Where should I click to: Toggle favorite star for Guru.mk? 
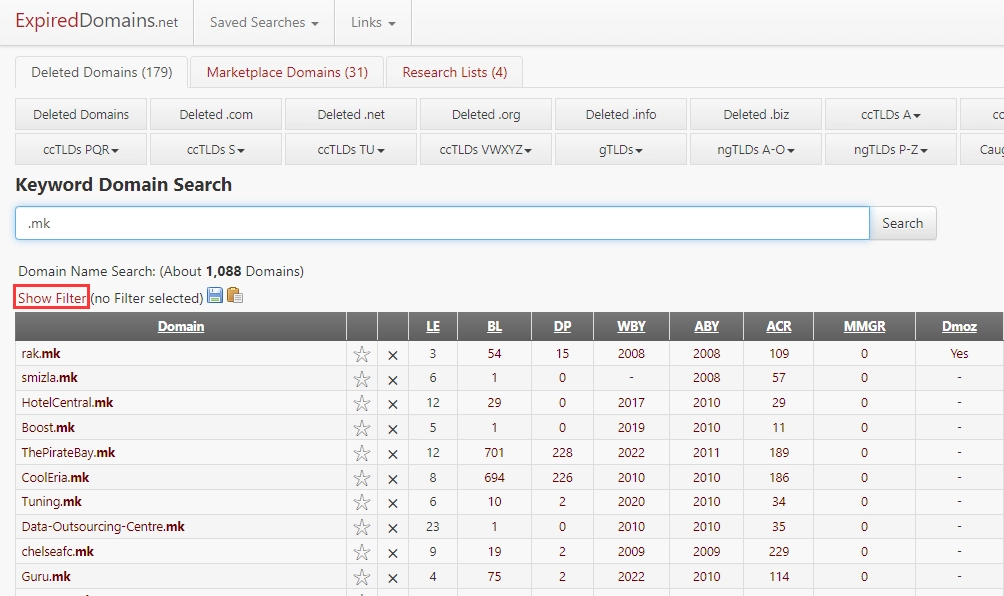tap(362, 577)
